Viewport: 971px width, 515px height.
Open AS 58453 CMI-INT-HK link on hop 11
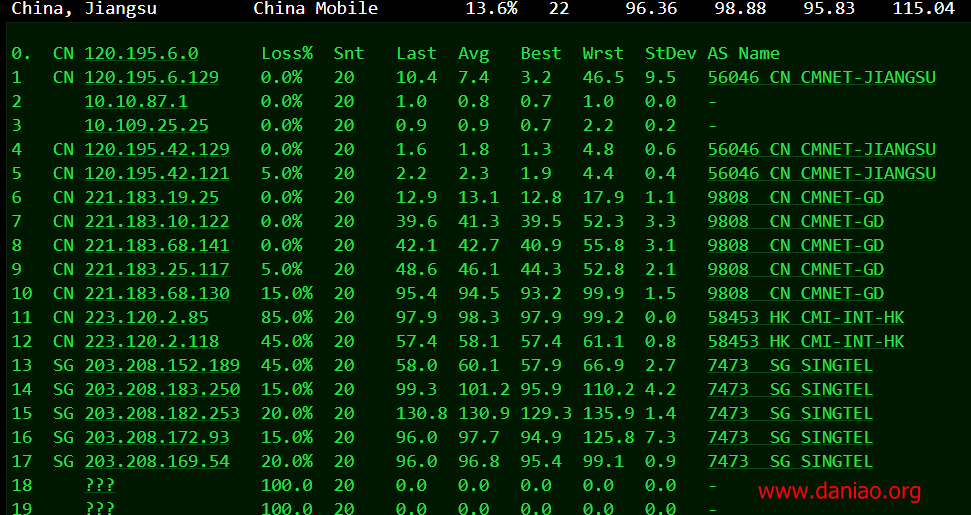[806, 318]
